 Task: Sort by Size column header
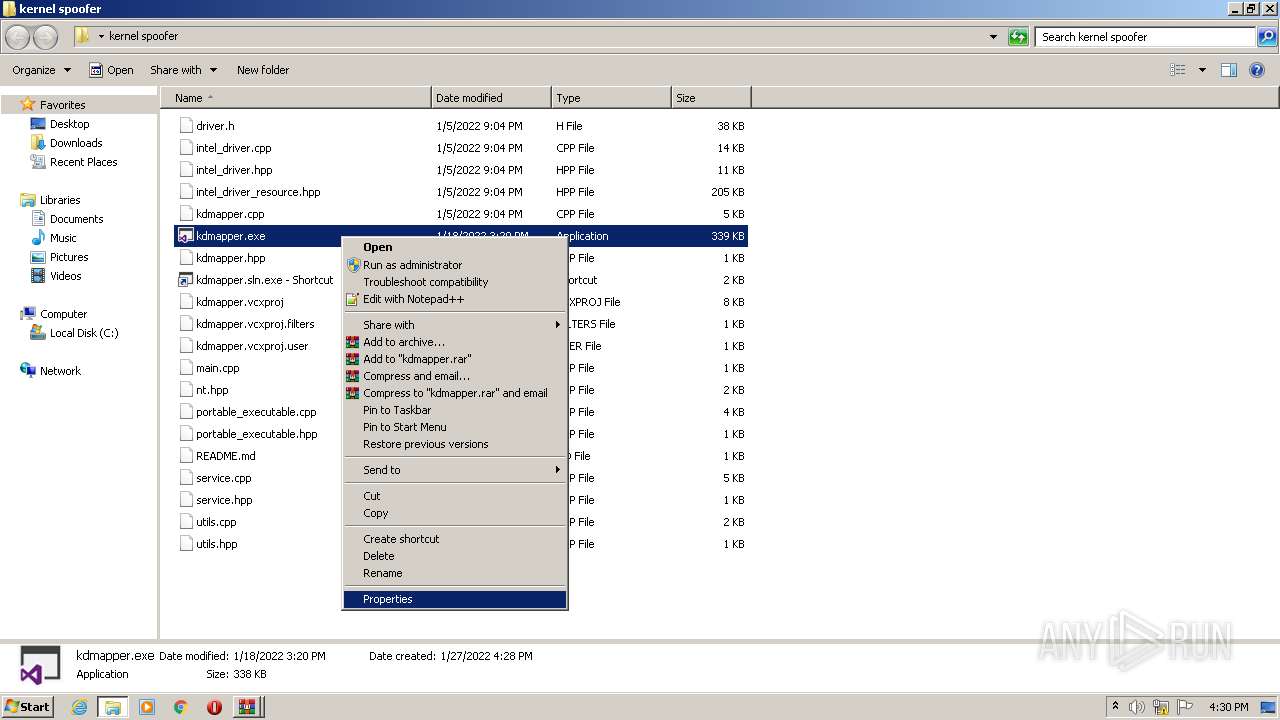[711, 98]
